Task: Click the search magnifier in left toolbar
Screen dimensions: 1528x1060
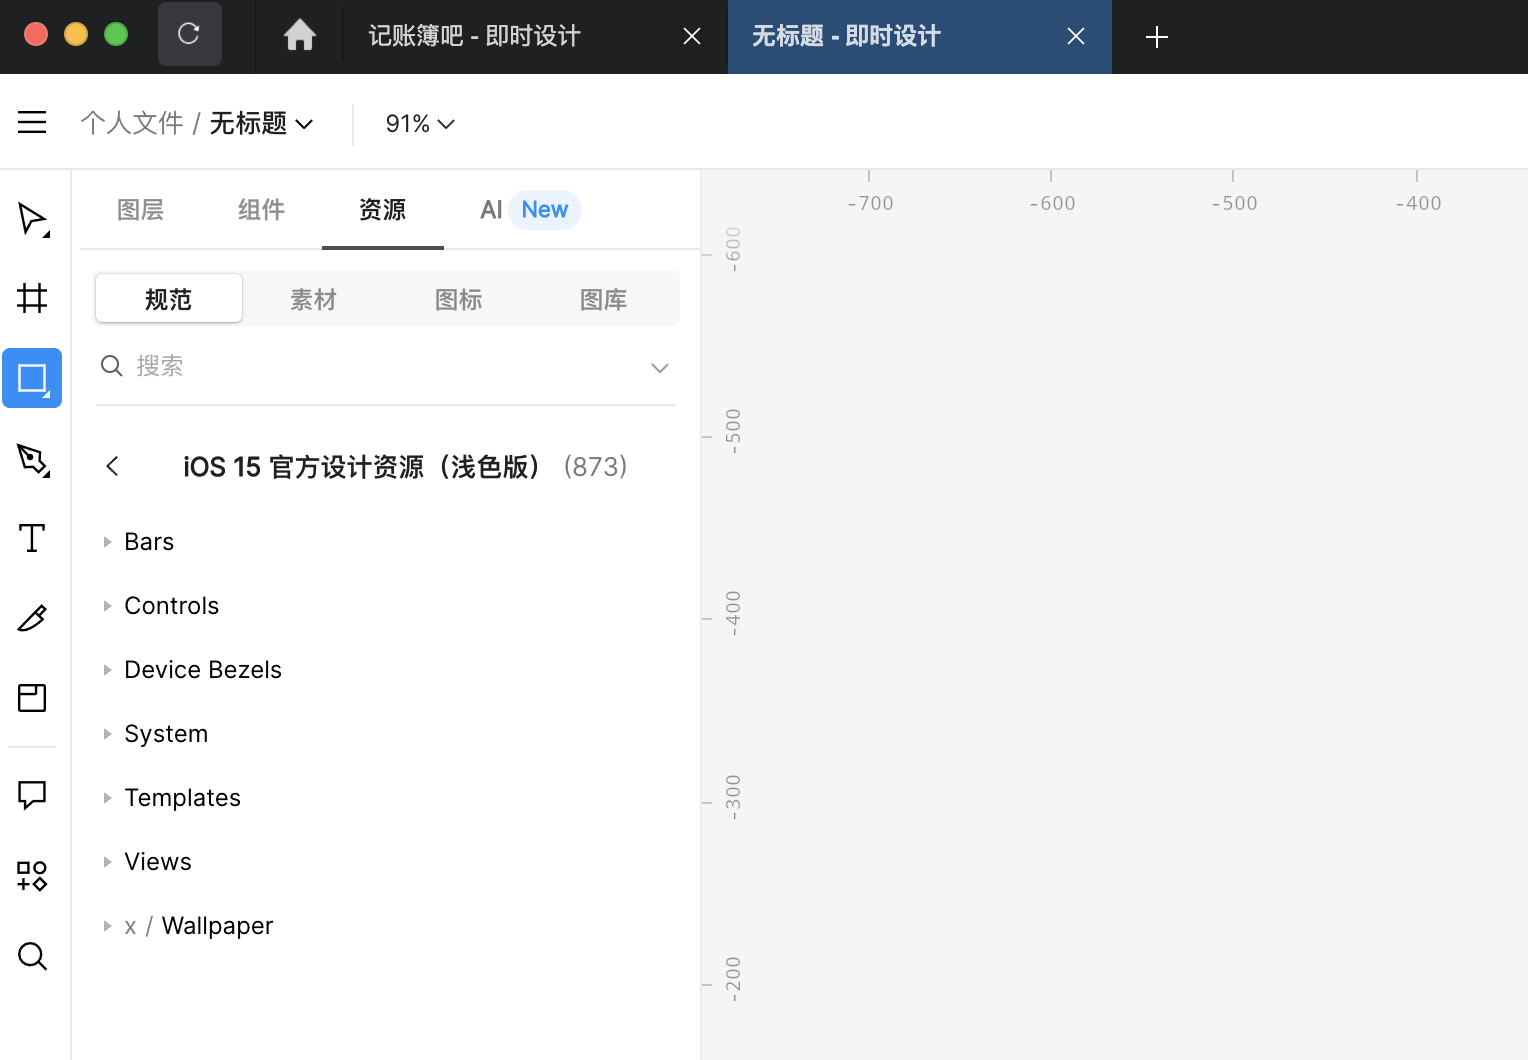Action: (x=32, y=956)
